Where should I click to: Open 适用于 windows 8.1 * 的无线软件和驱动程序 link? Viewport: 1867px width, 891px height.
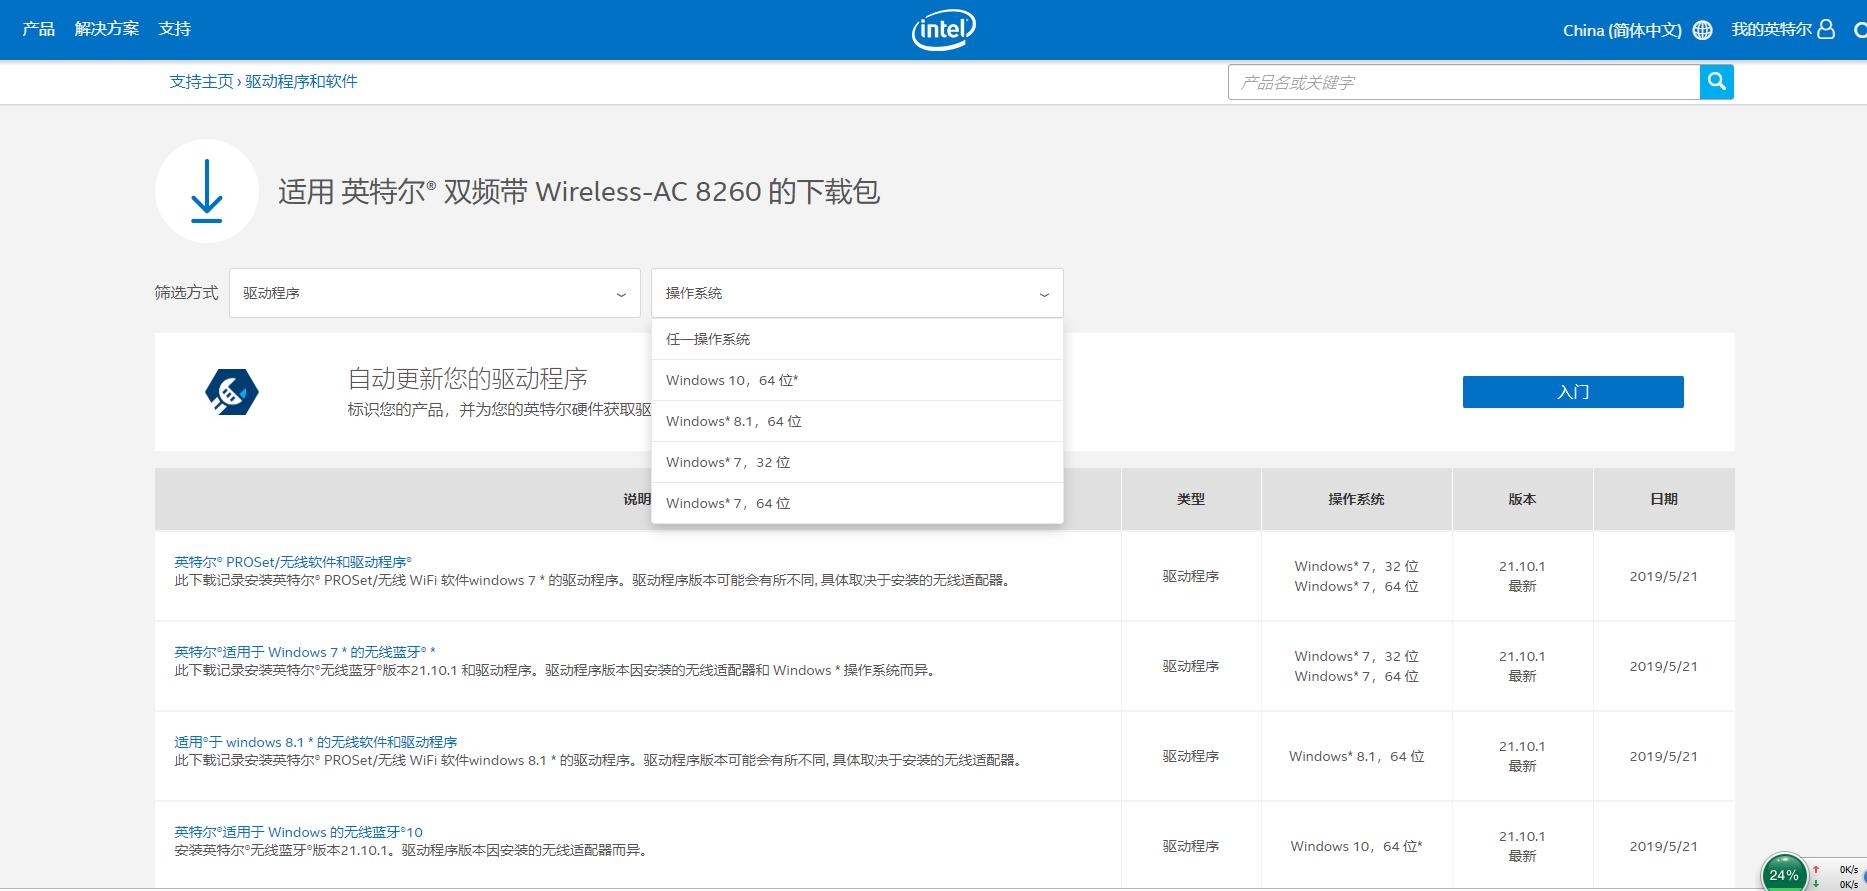[x=316, y=742]
